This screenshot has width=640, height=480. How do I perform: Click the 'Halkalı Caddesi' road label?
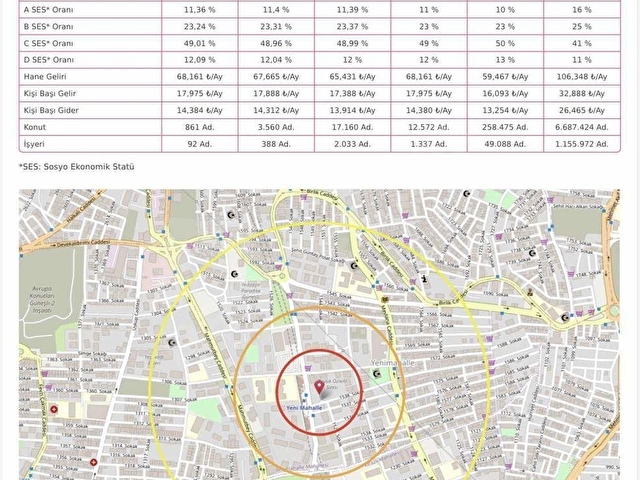pyautogui.click(x=82, y=210)
